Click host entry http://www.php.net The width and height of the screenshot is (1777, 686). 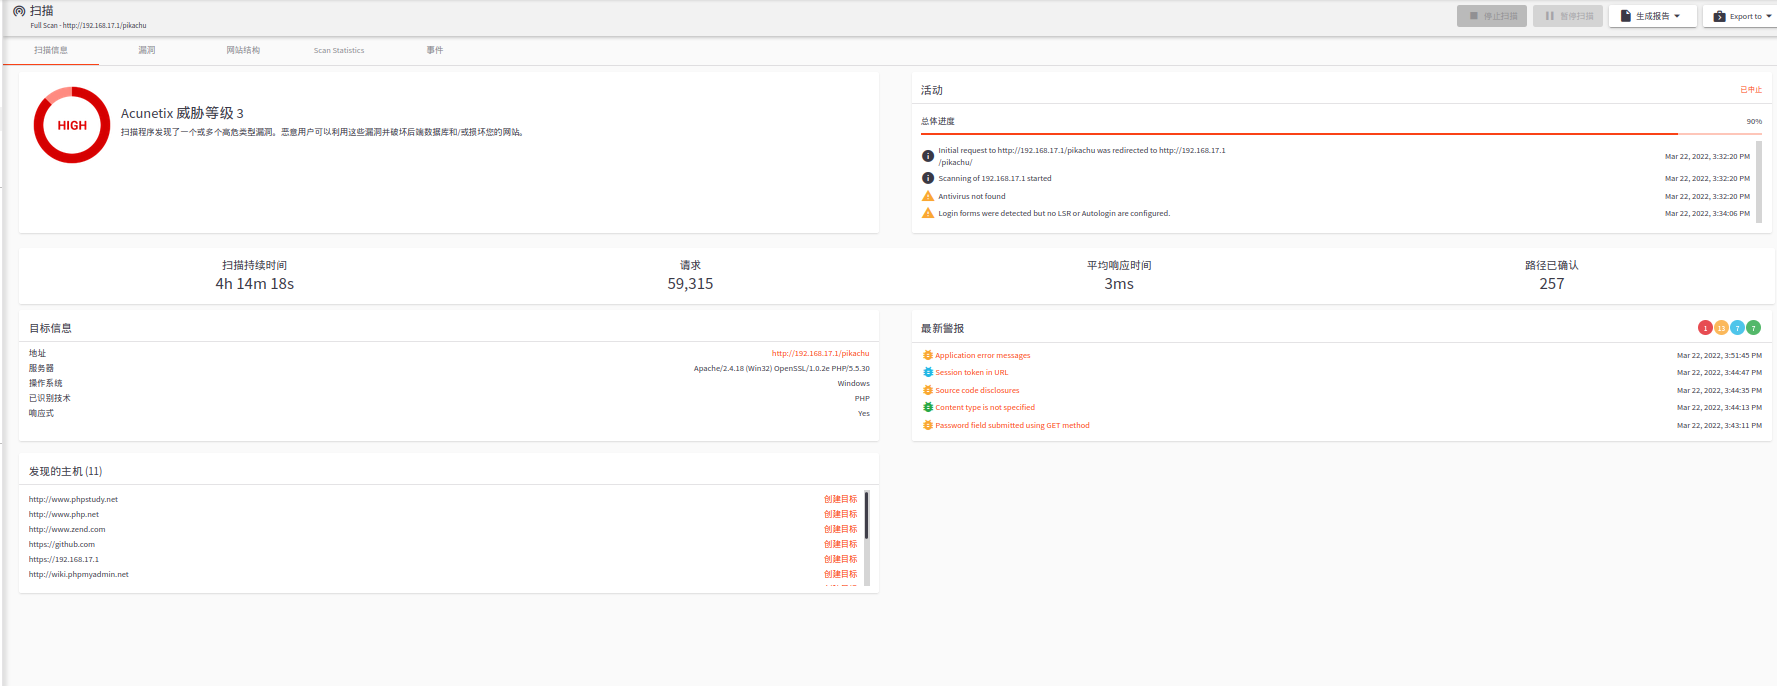(64, 514)
